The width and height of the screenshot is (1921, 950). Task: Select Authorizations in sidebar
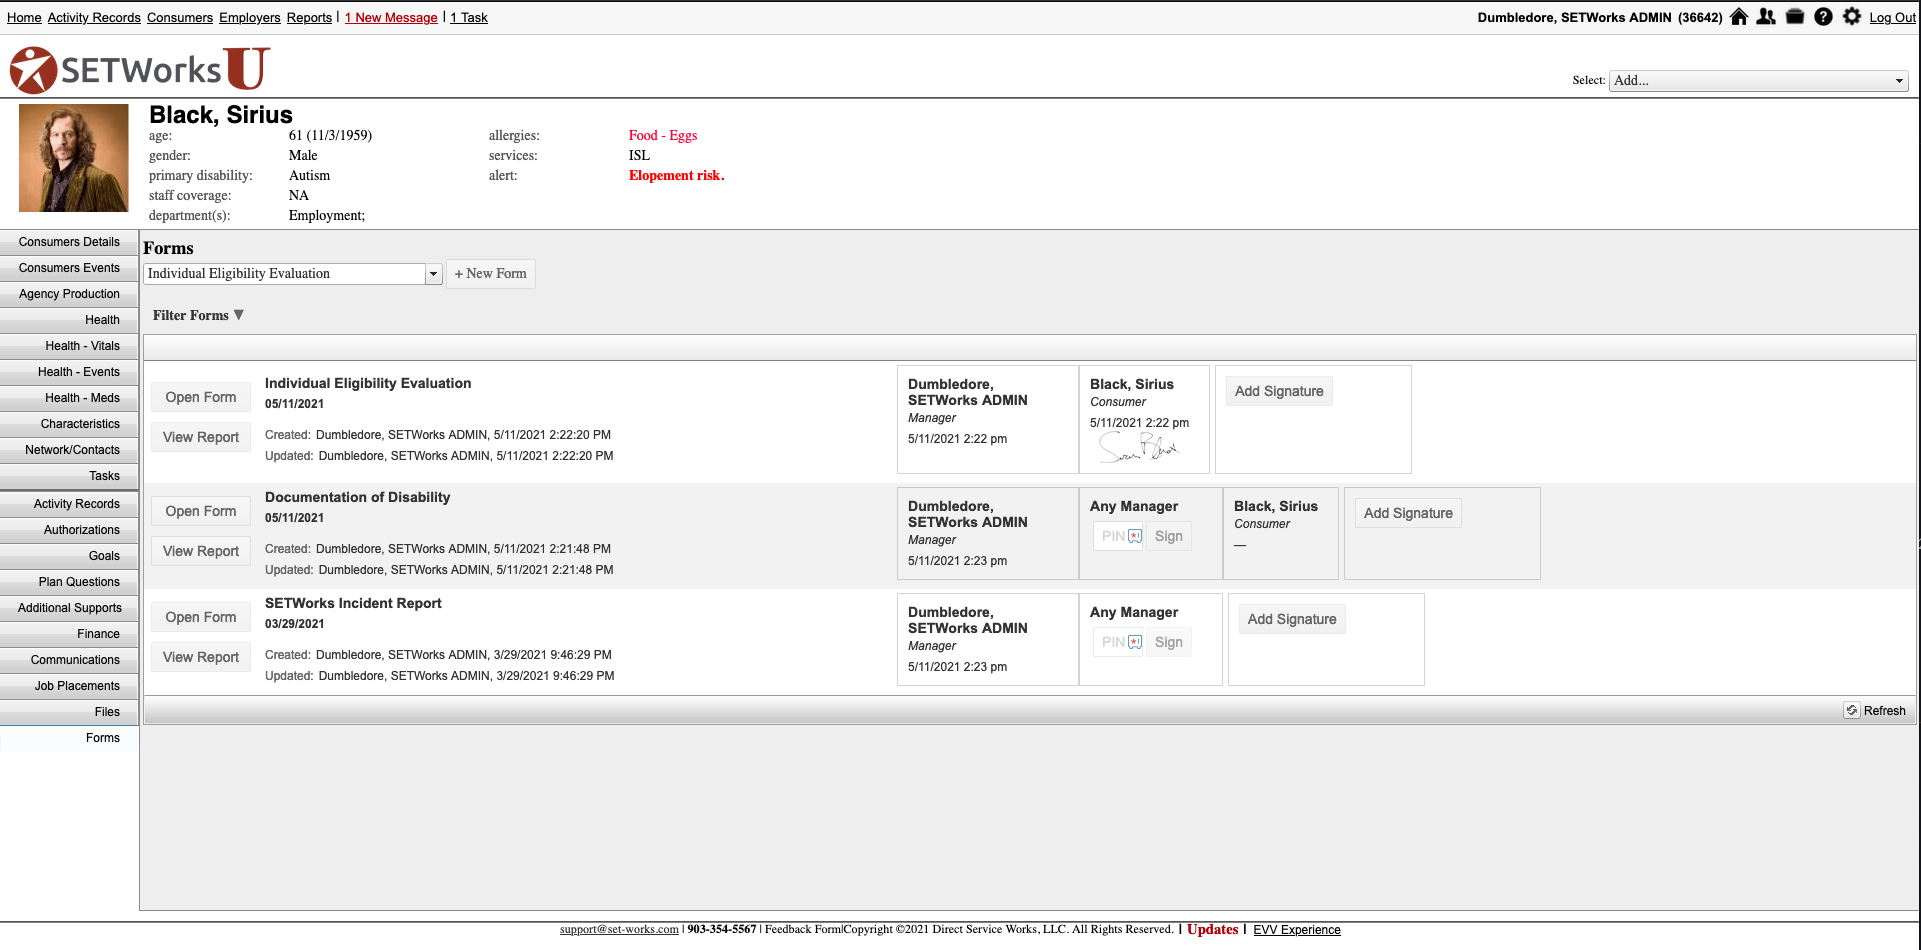69,530
